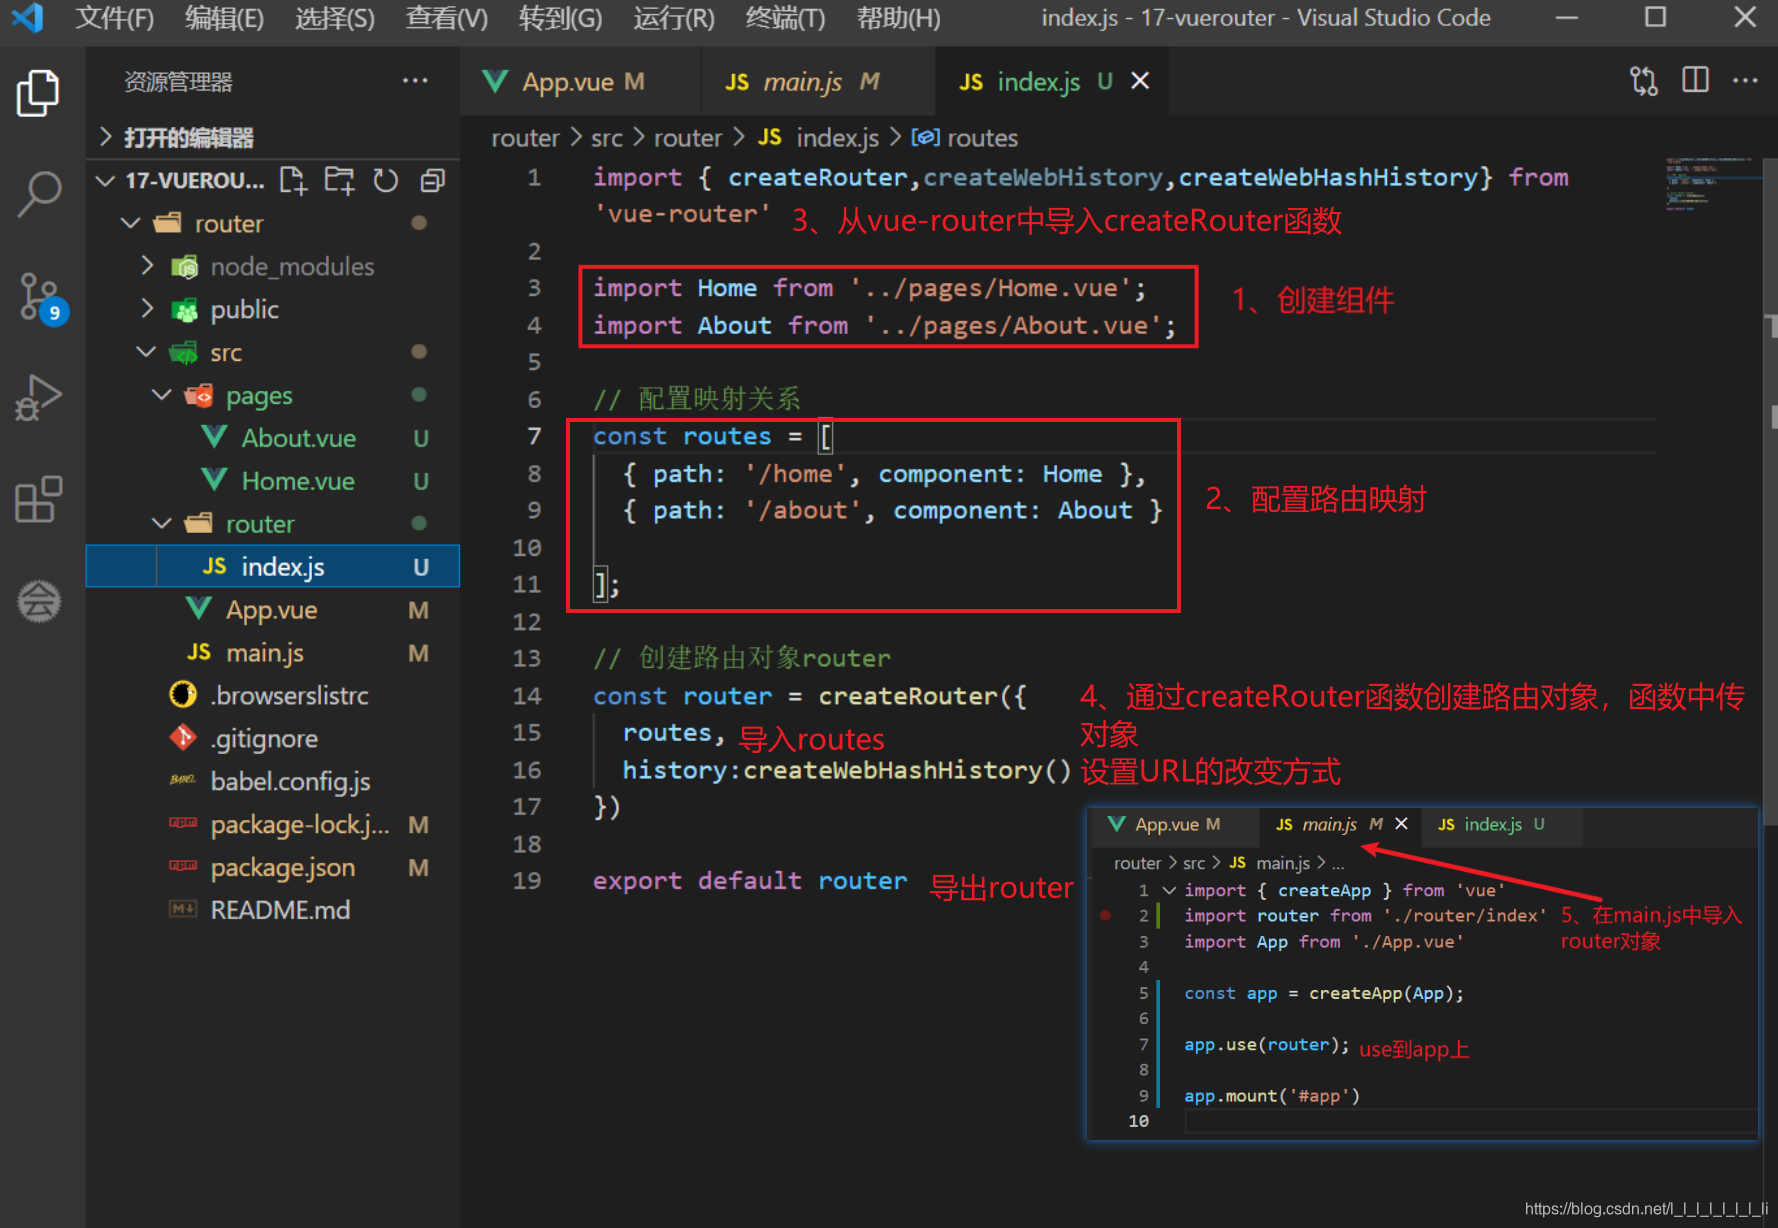
Task: Click the New Folder icon in explorer header
Action: (339, 180)
